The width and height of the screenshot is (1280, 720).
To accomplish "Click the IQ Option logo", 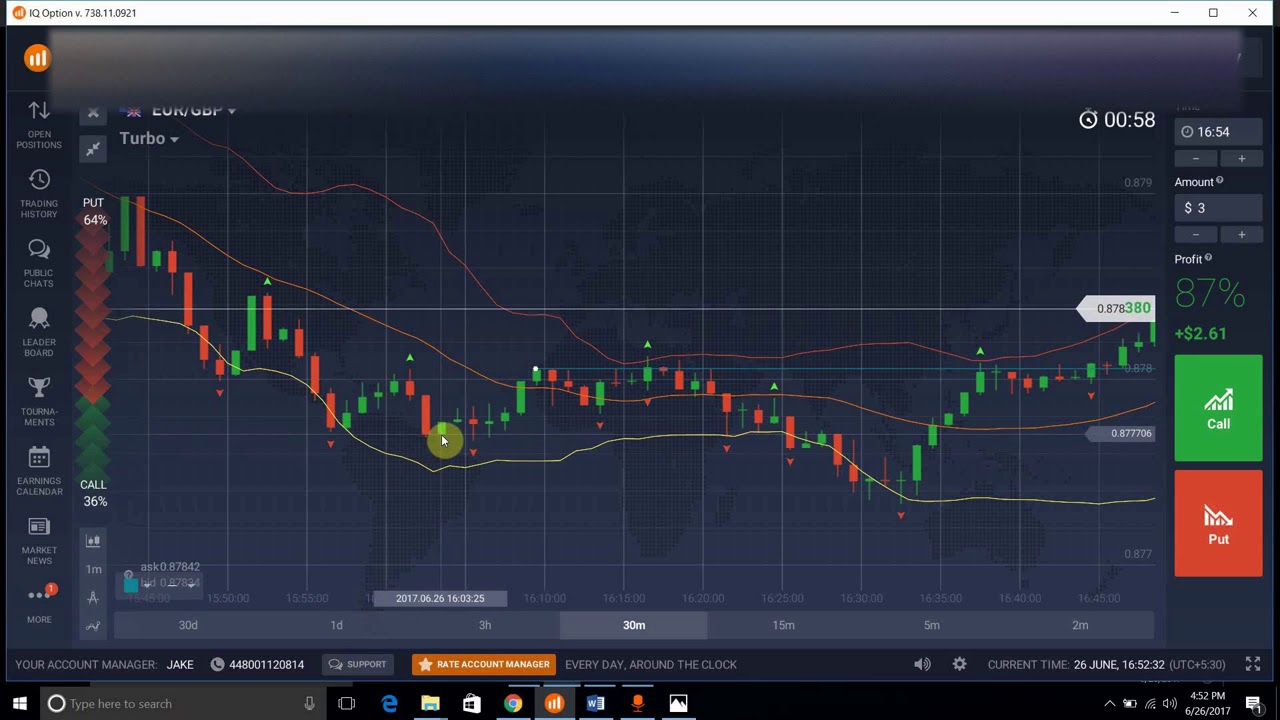I will click(x=37, y=58).
